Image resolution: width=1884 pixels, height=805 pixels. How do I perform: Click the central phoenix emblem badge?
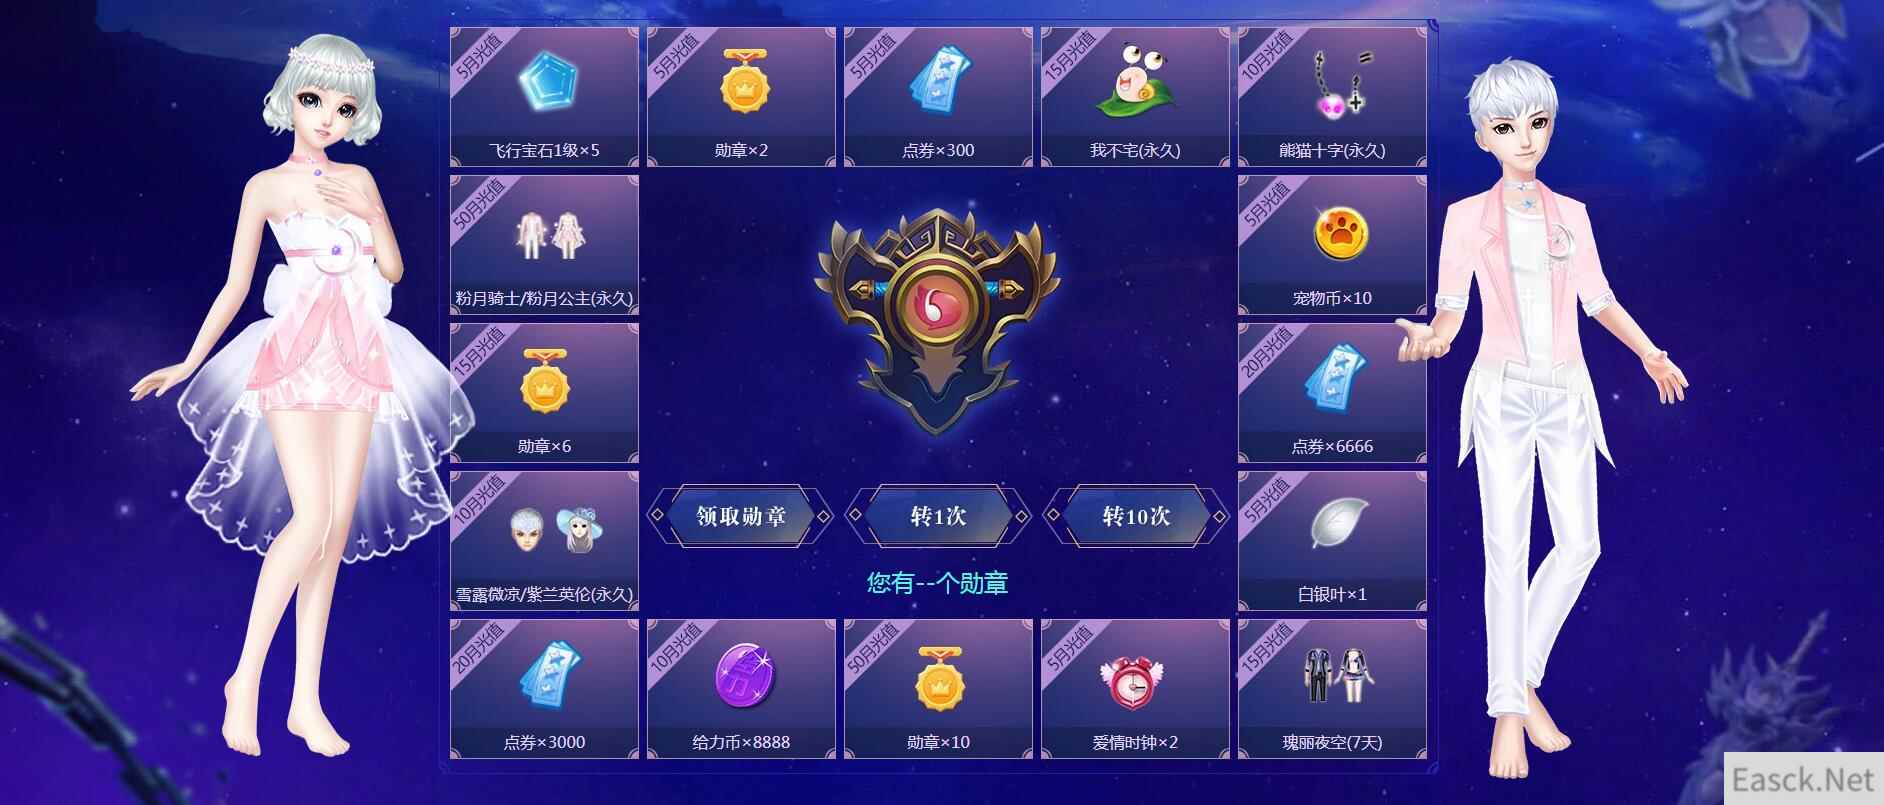point(937,322)
